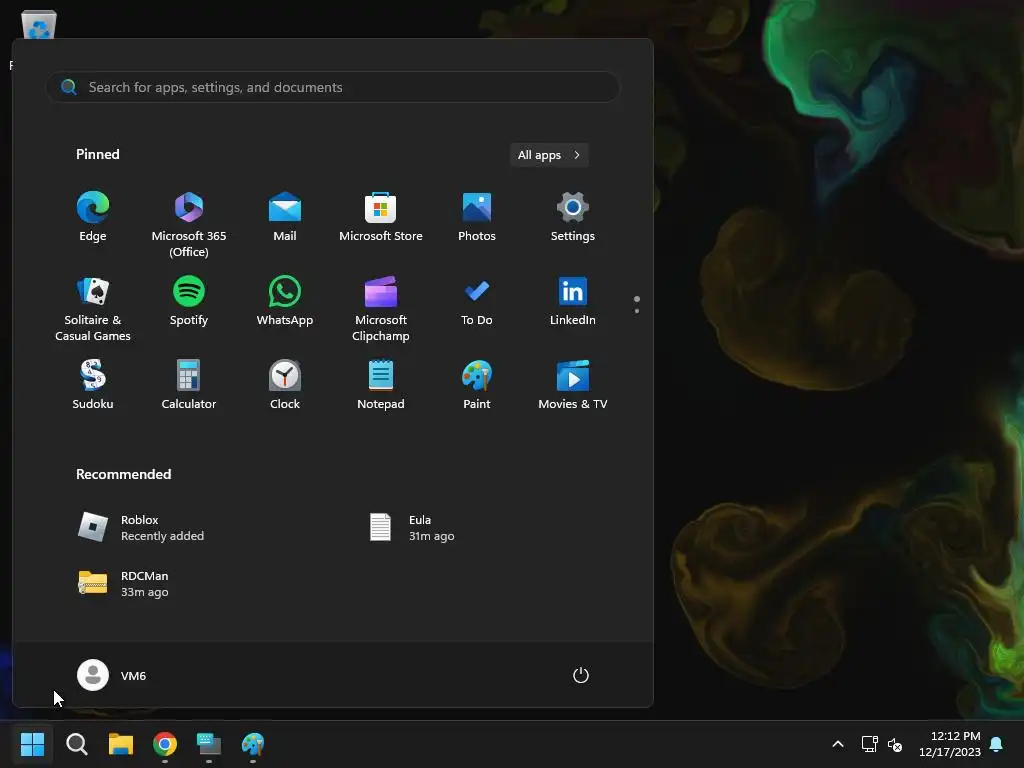Open the Mail app

click(285, 217)
